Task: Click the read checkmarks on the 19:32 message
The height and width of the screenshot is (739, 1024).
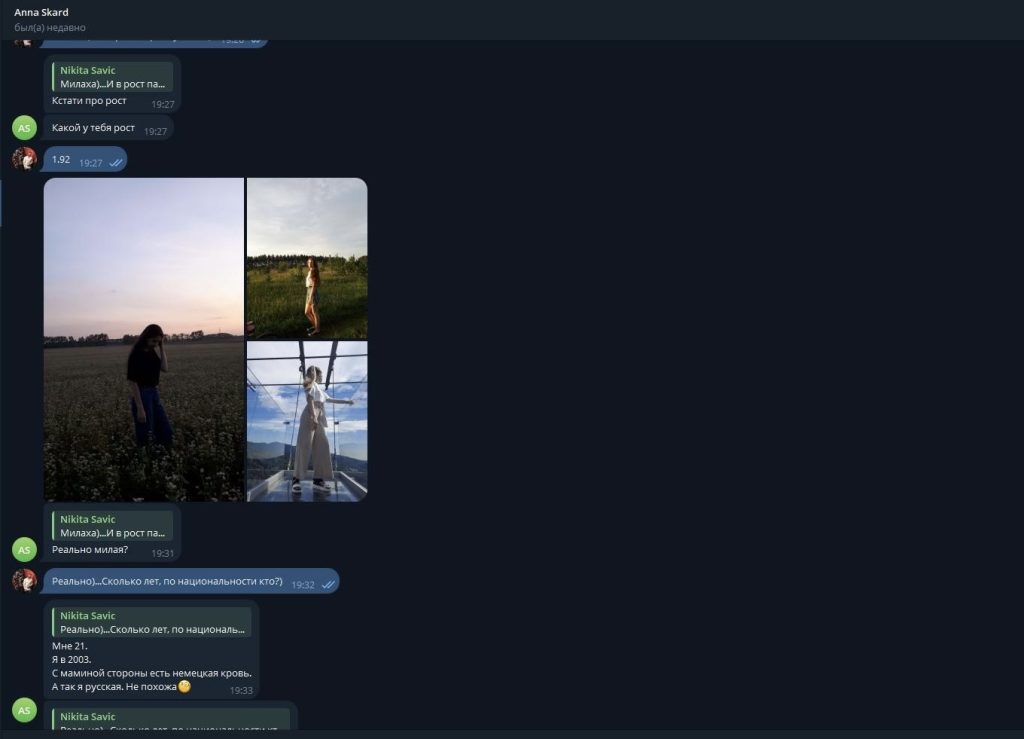Action: pyautogui.click(x=328, y=584)
